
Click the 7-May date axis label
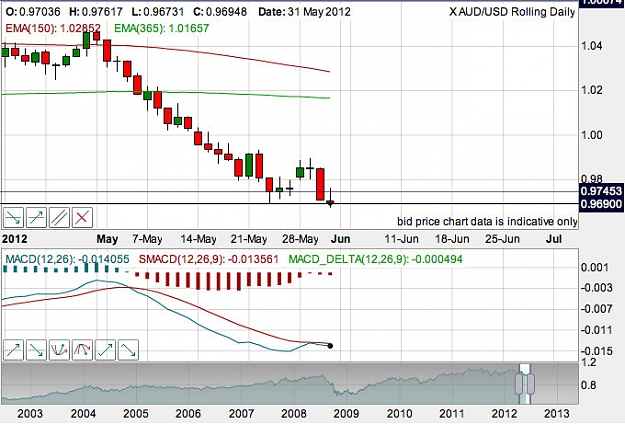click(x=147, y=239)
